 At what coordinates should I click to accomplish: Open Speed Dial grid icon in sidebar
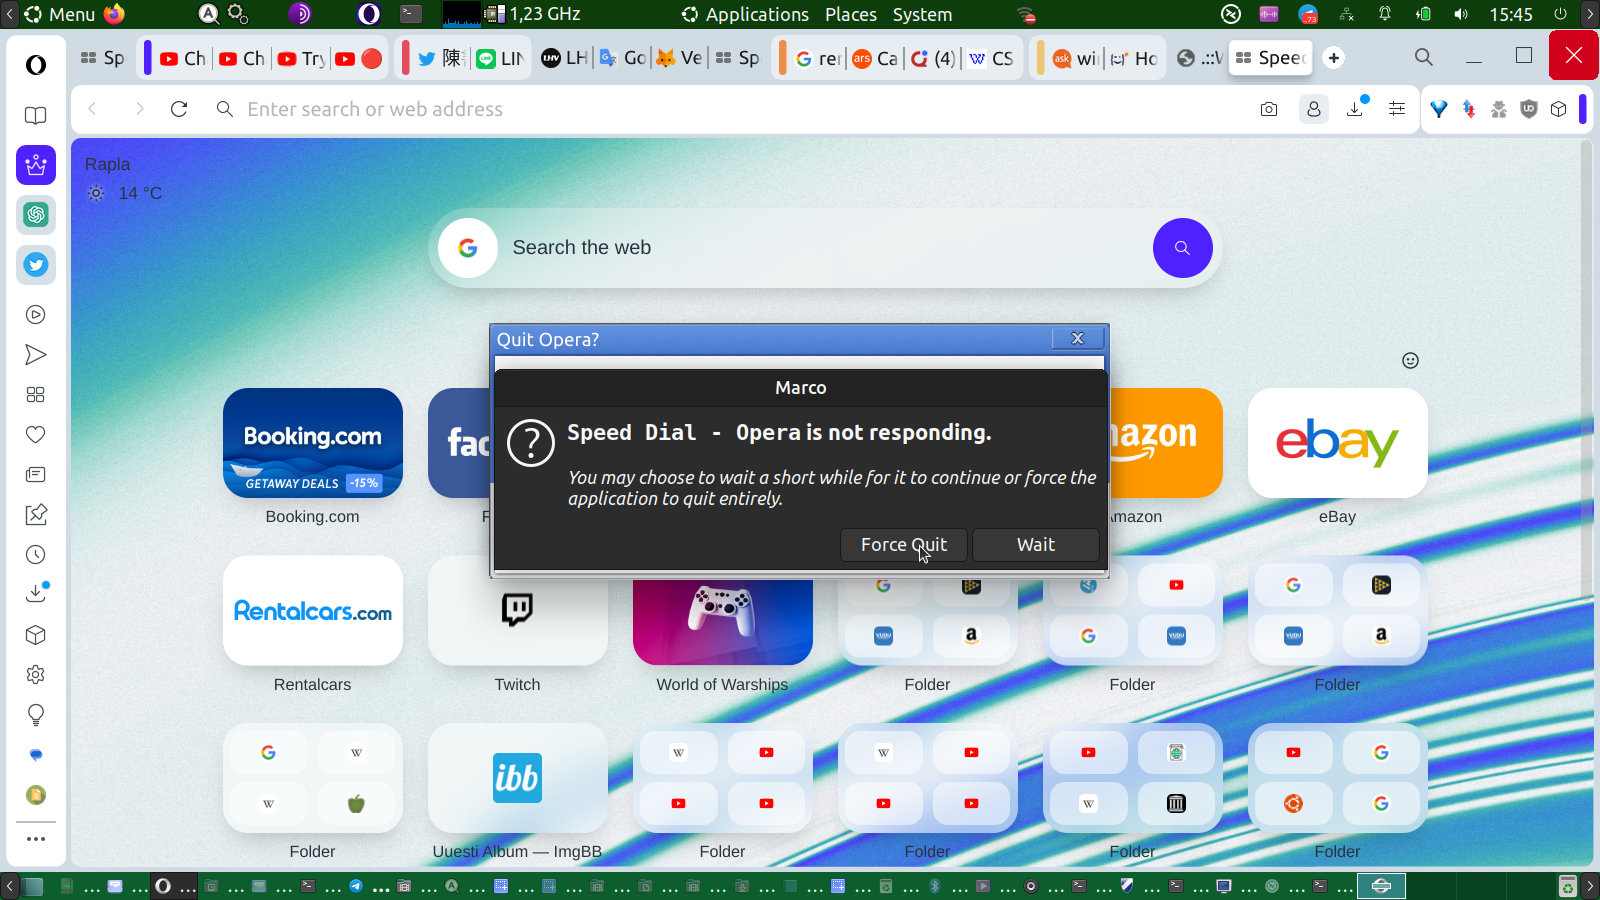(x=36, y=395)
